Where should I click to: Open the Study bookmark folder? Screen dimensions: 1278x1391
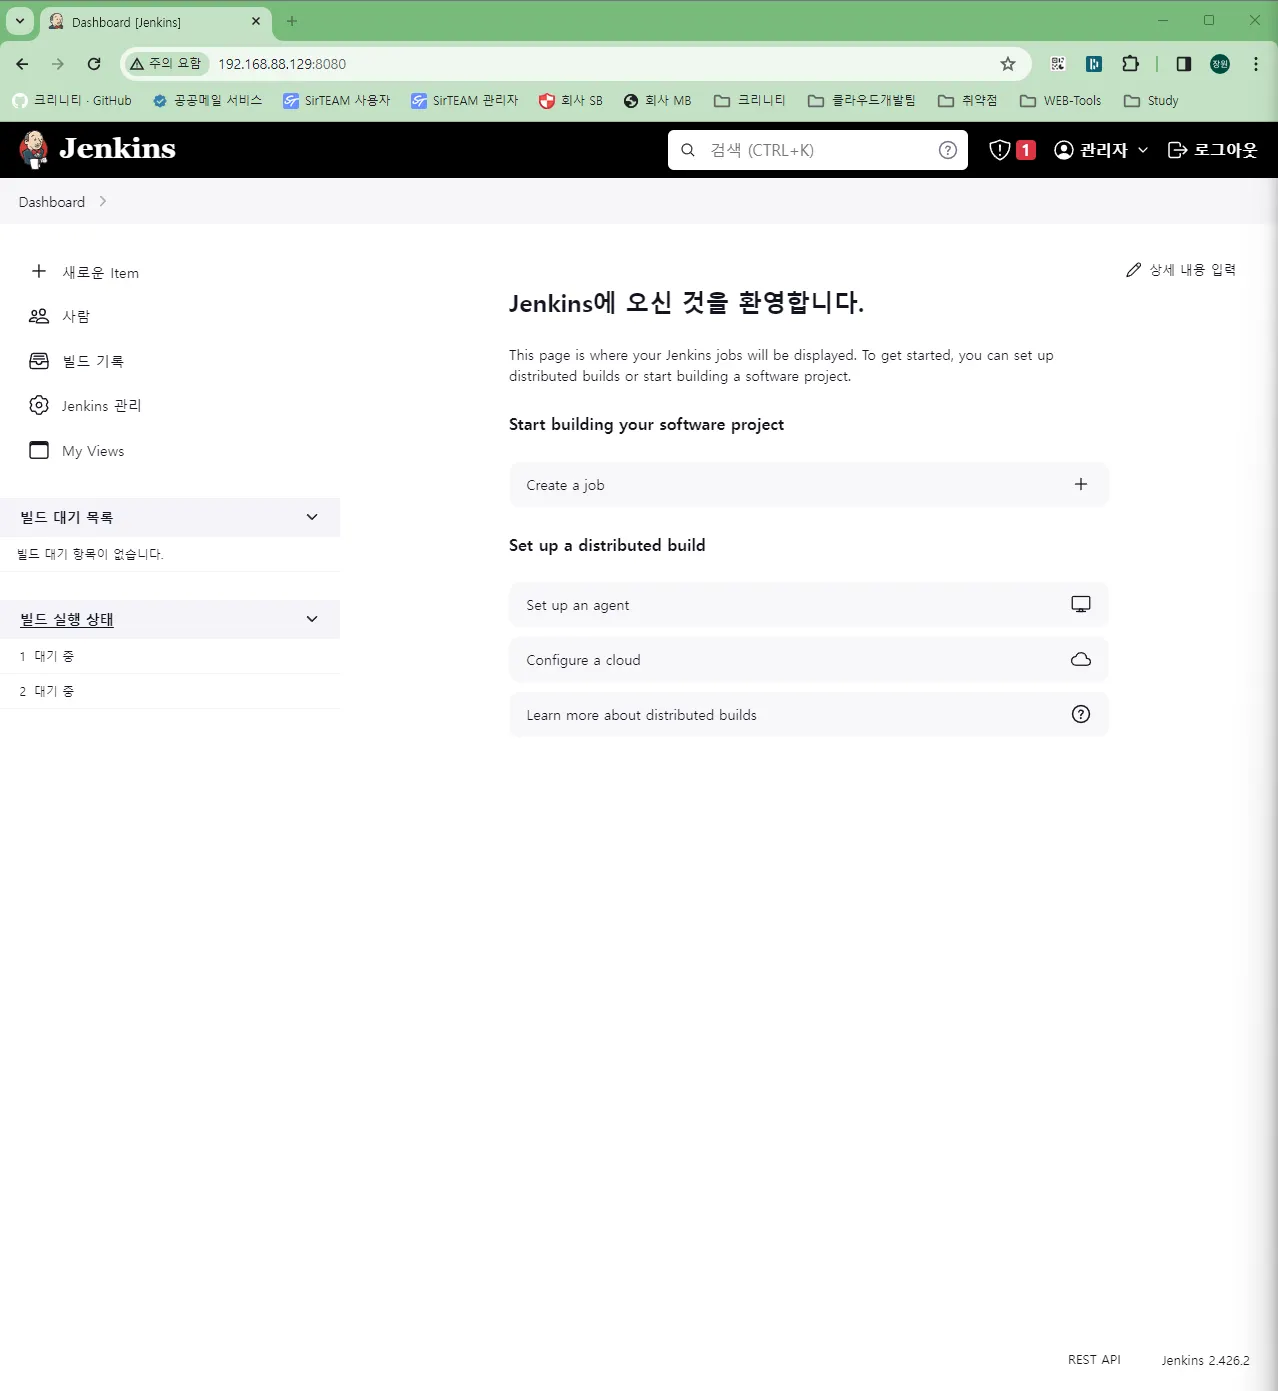click(x=1151, y=101)
